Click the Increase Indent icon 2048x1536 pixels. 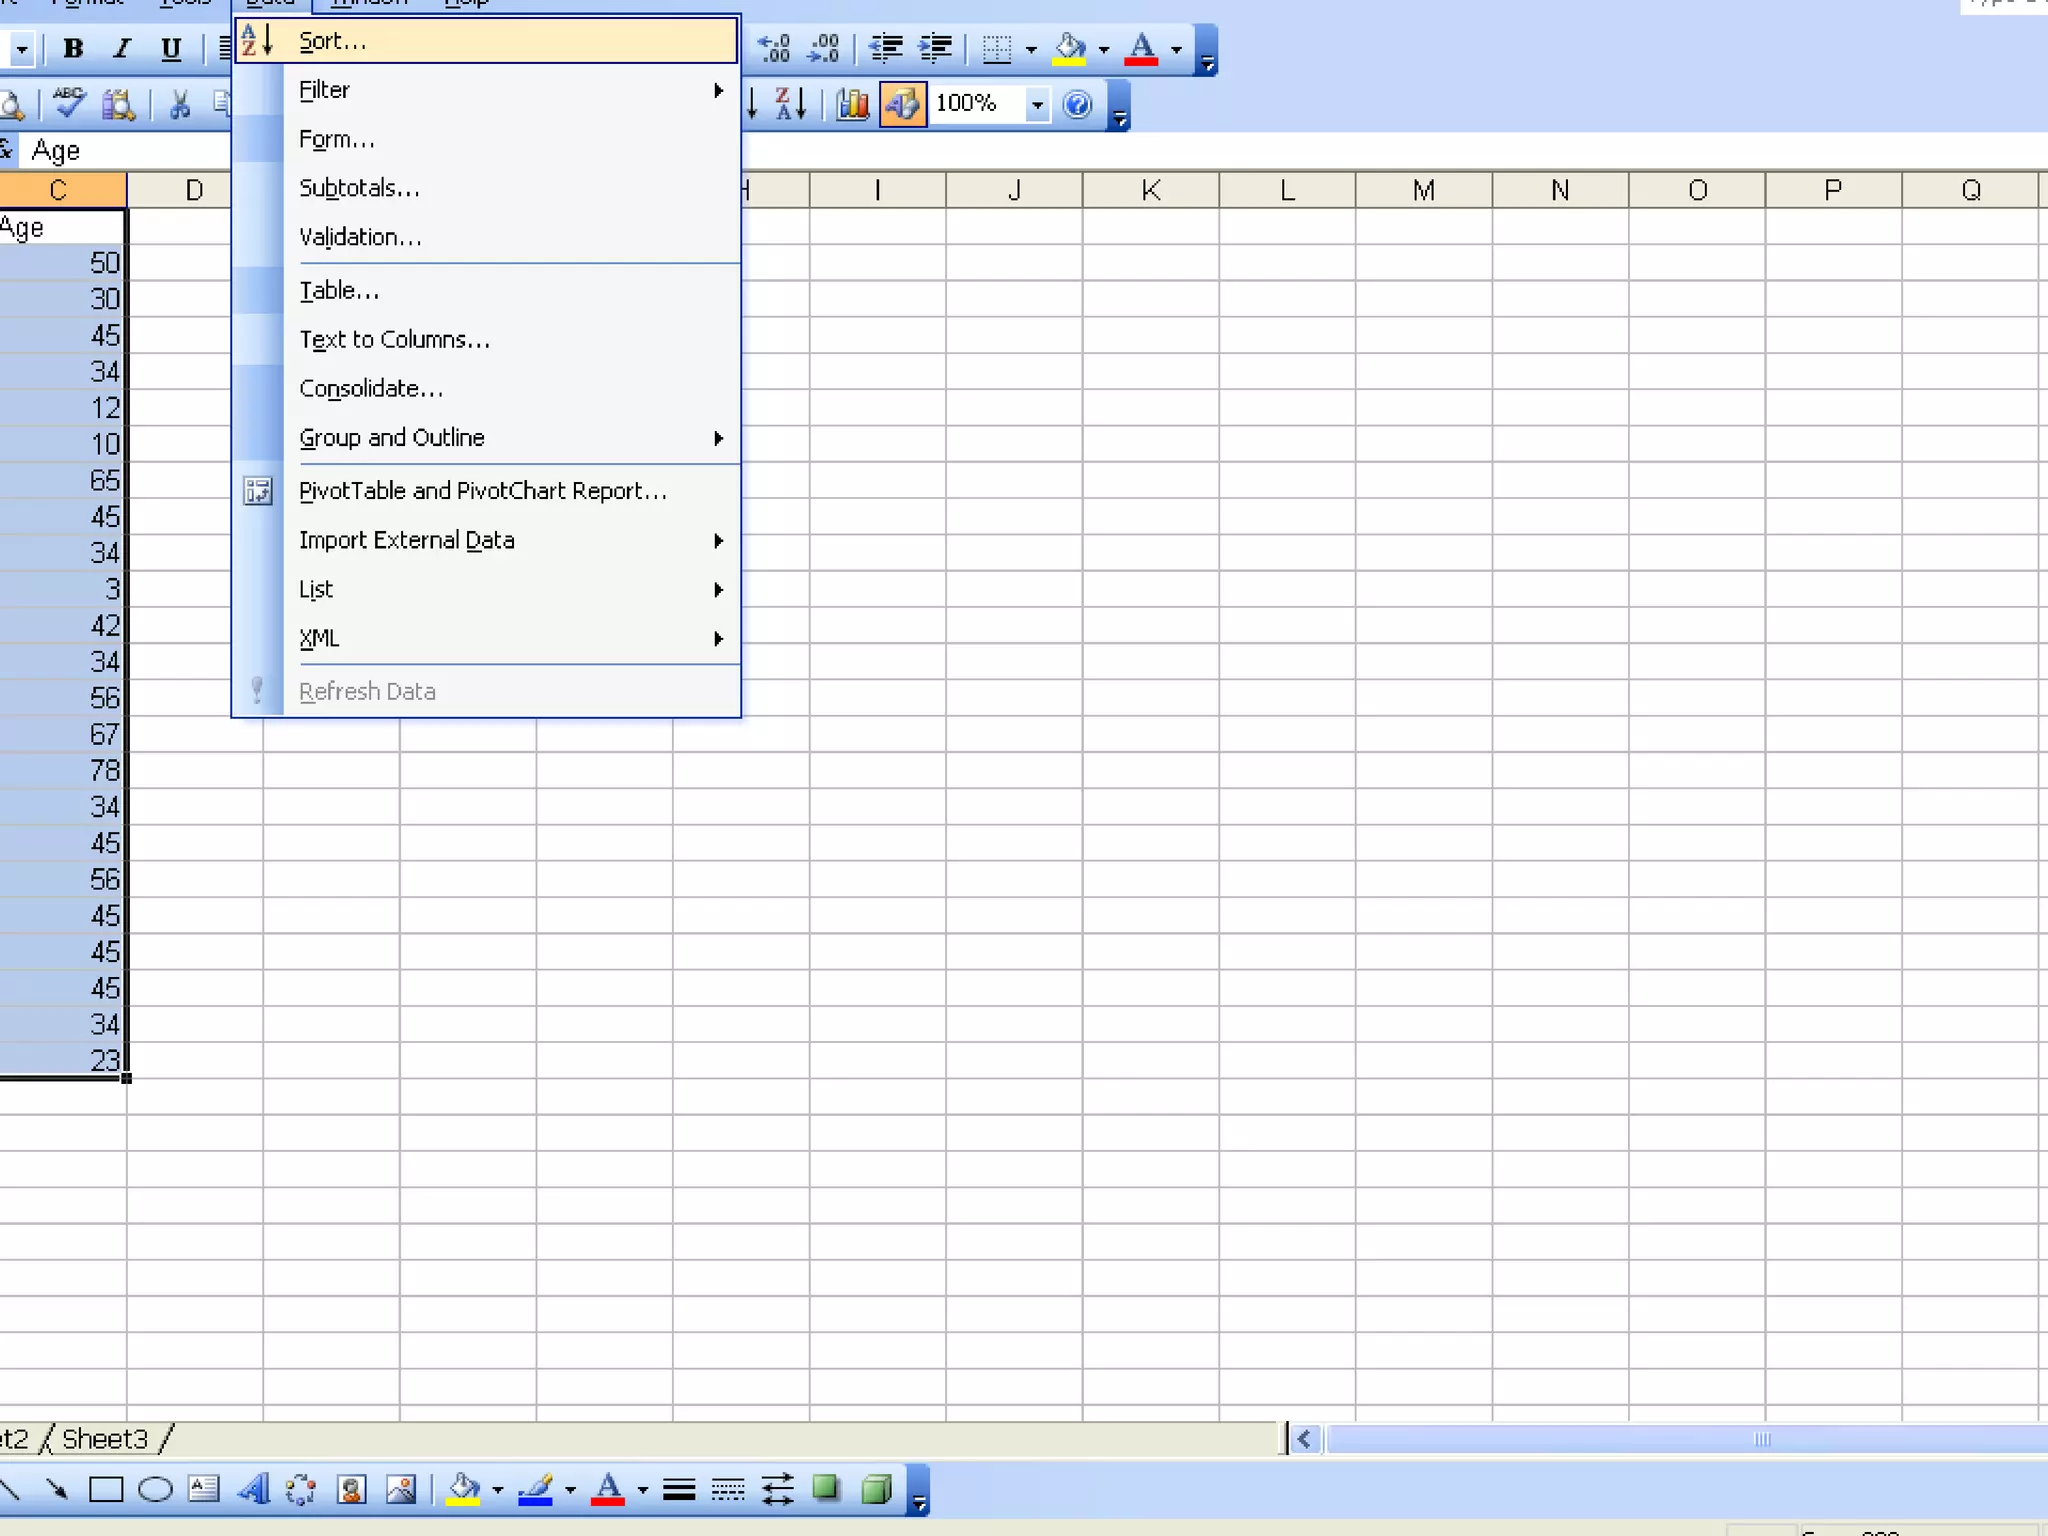pyautogui.click(x=935, y=48)
